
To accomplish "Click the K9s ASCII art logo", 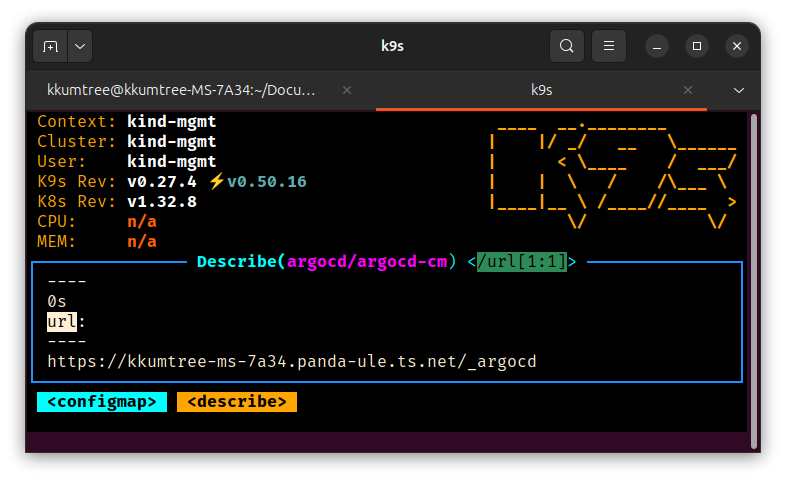I will point(613,175).
